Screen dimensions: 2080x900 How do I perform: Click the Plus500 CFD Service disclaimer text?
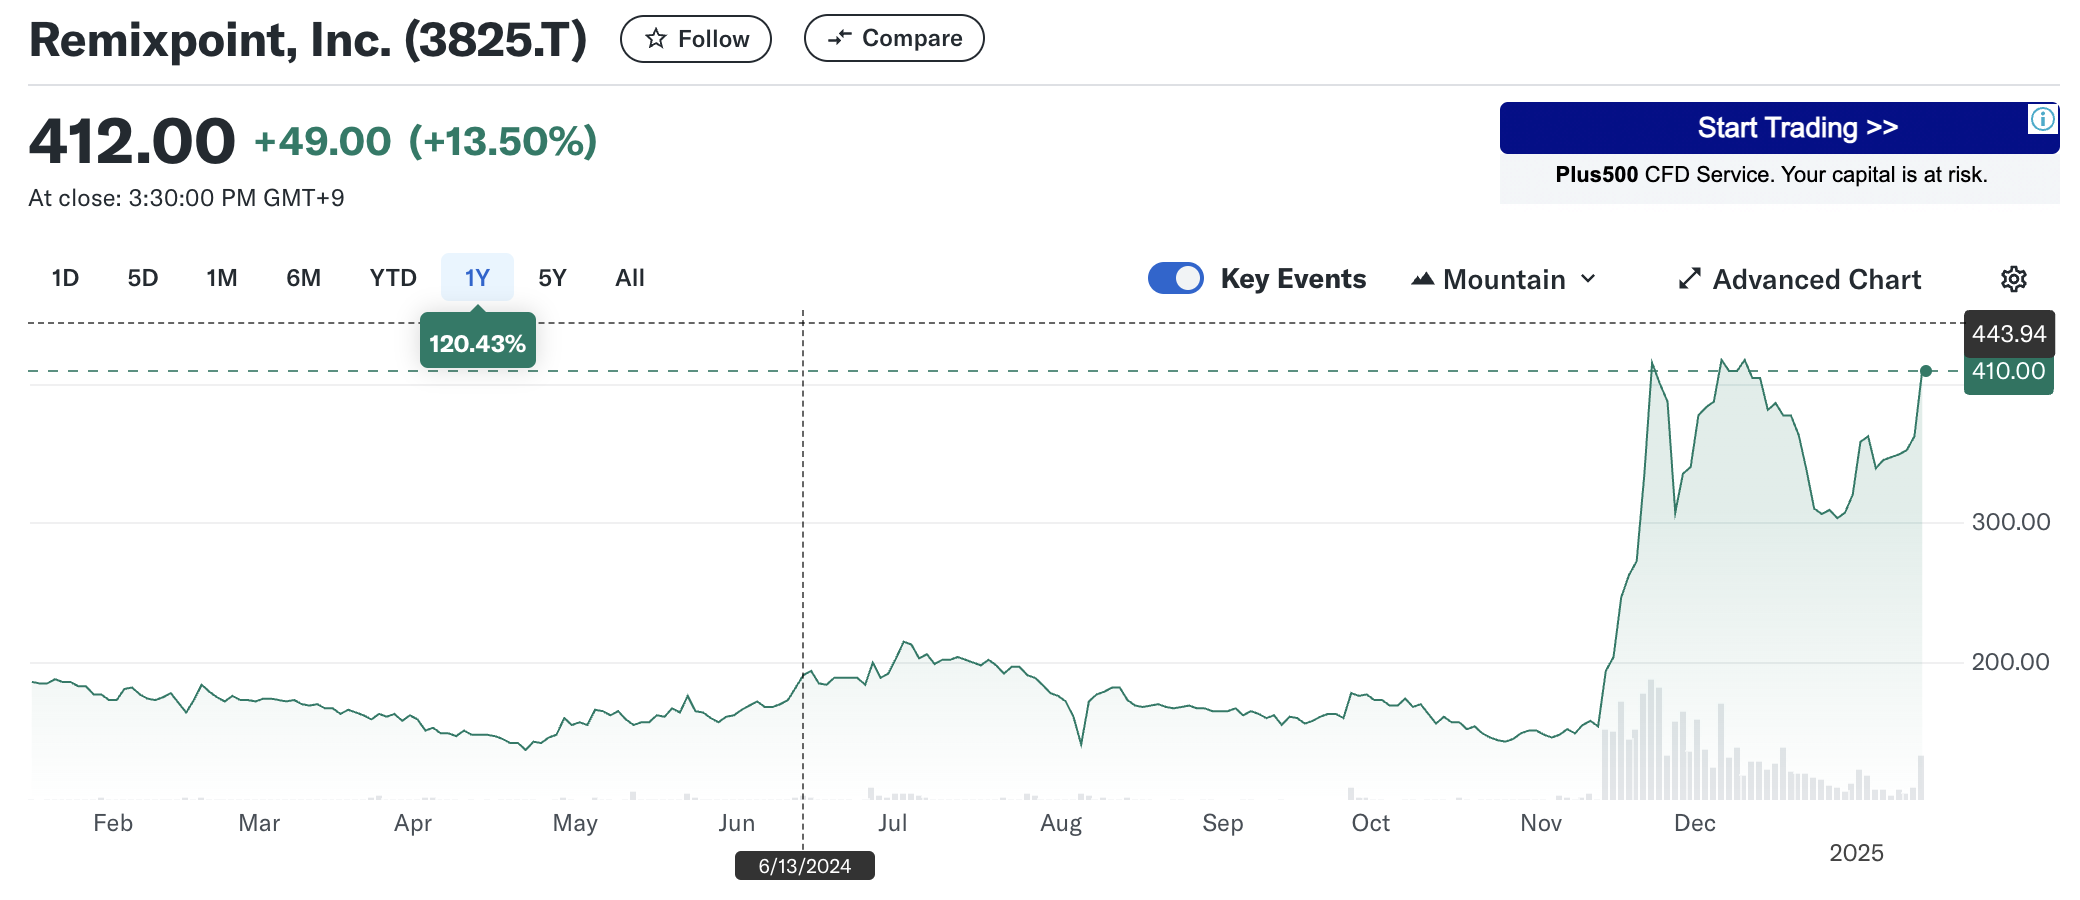point(1771,175)
